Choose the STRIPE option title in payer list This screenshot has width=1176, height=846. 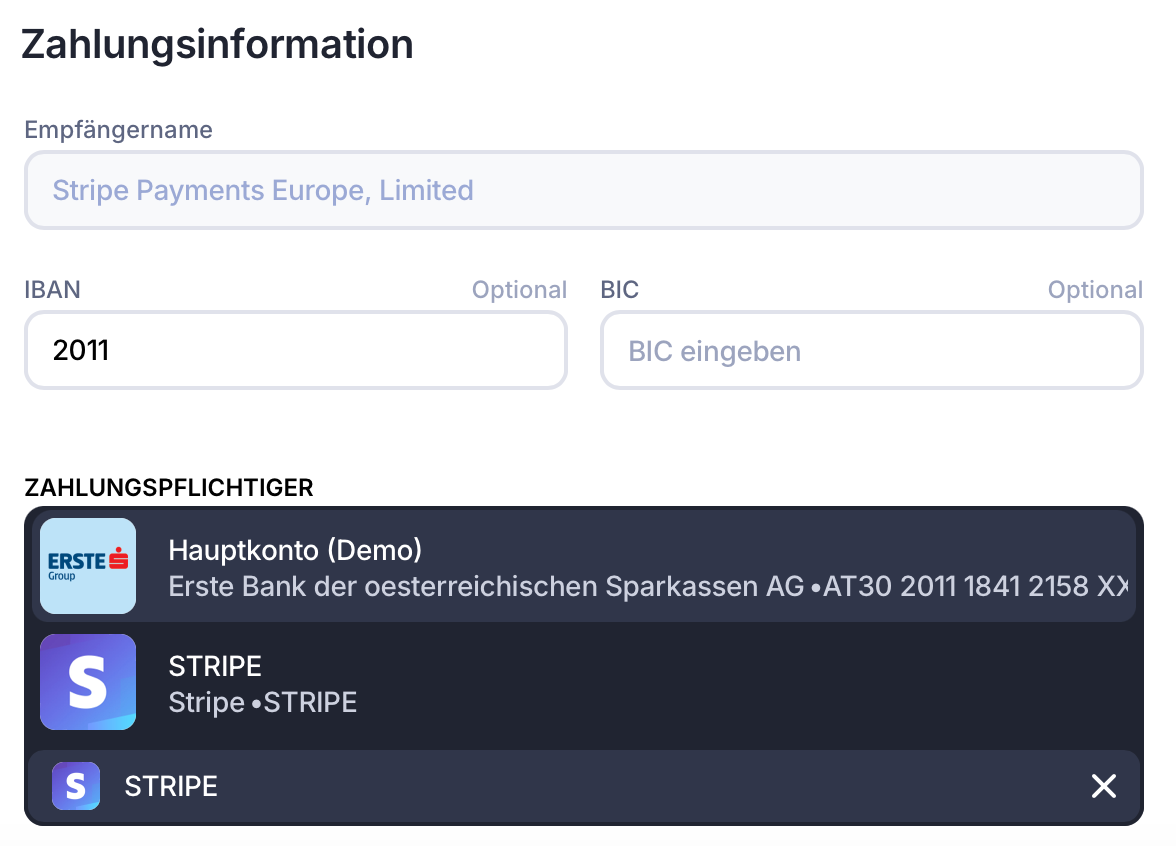coord(215,666)
